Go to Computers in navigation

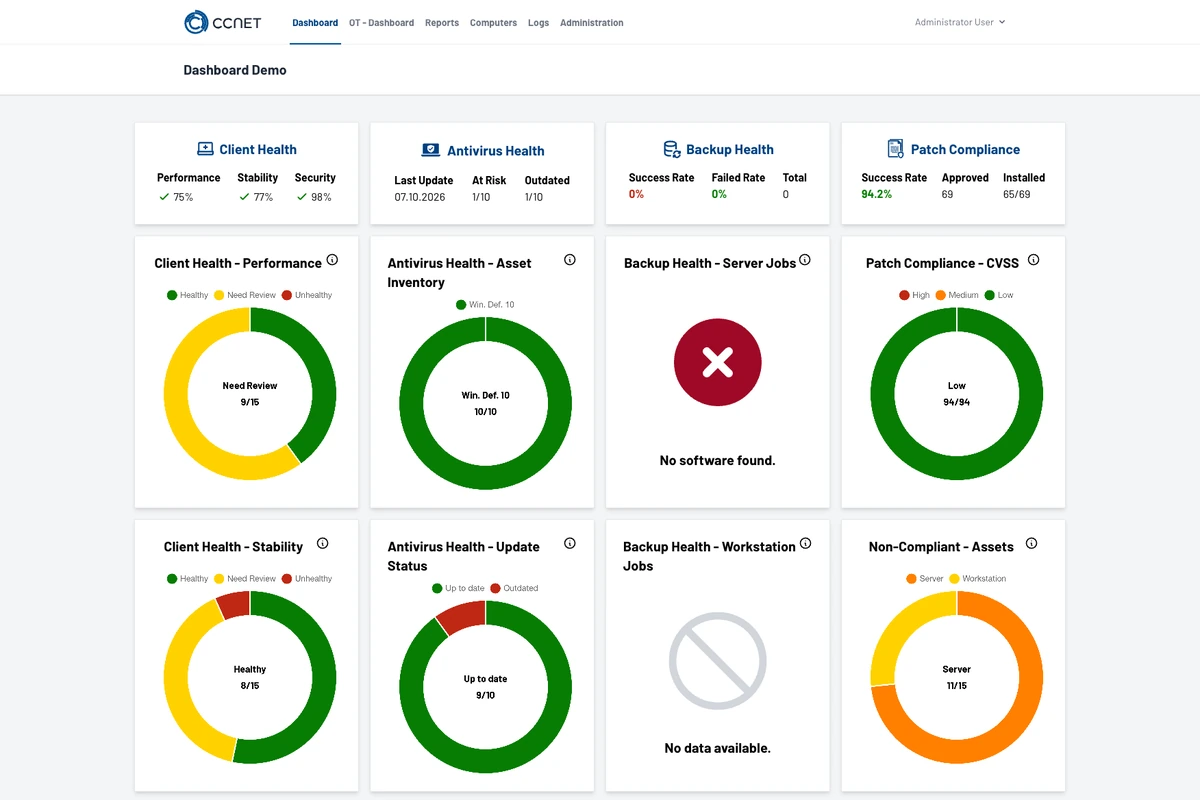493,23
